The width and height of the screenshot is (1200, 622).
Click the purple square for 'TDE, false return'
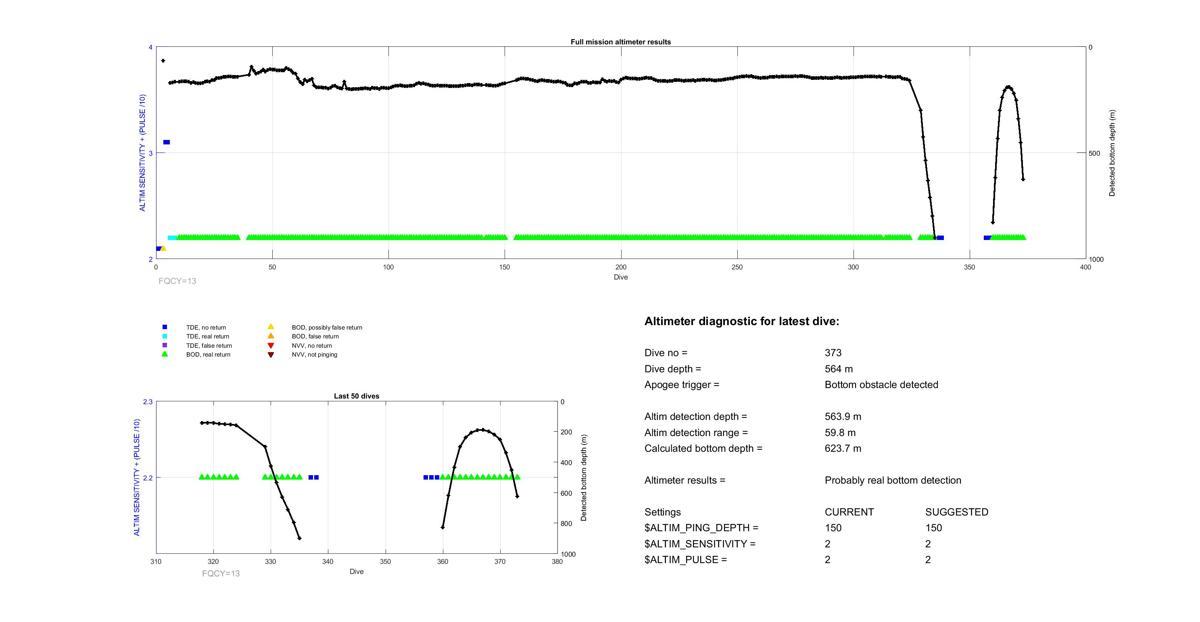point(165,345)
